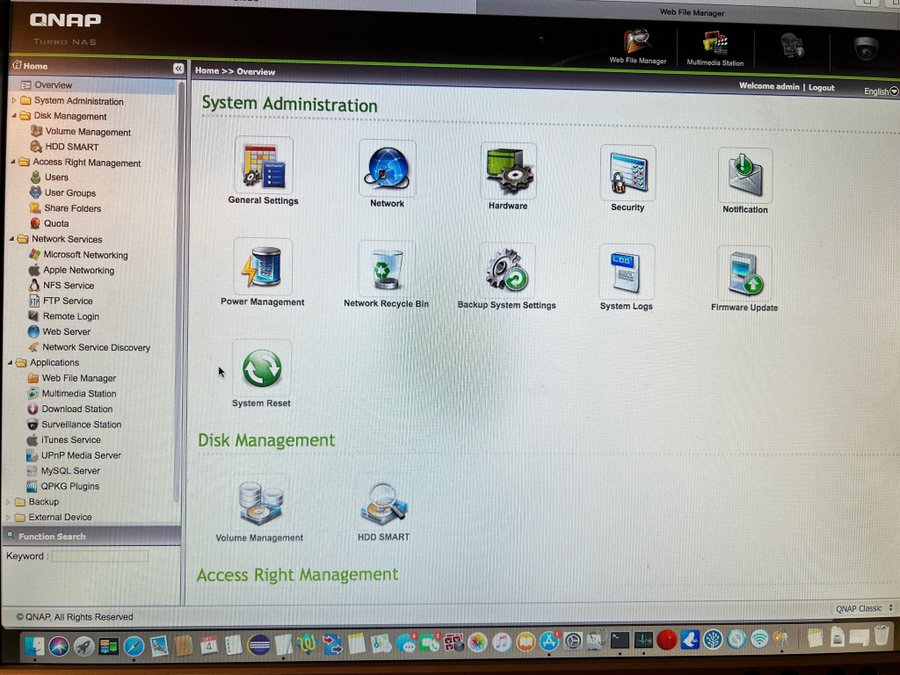Screen dimensions: 900x675
Task: Click the Network Recycle Bin icon
Action: [x=387, y=269]
